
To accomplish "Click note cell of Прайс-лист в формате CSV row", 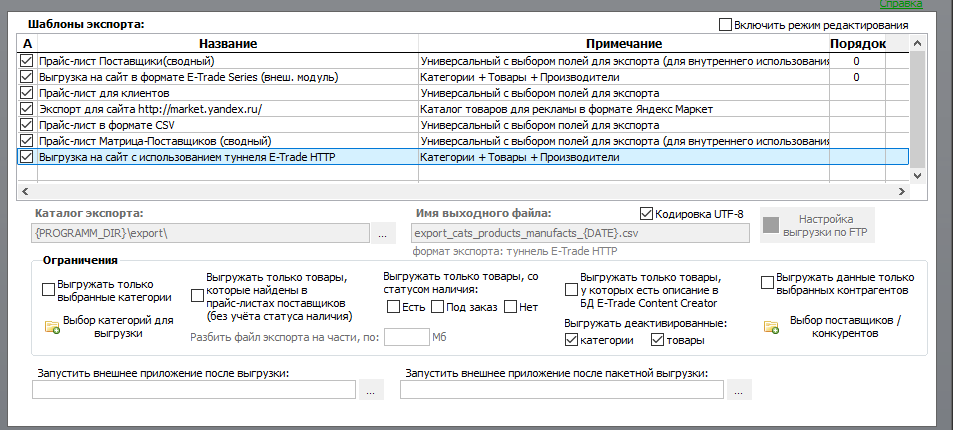I will pyautogui.click(x=624, y=125).
